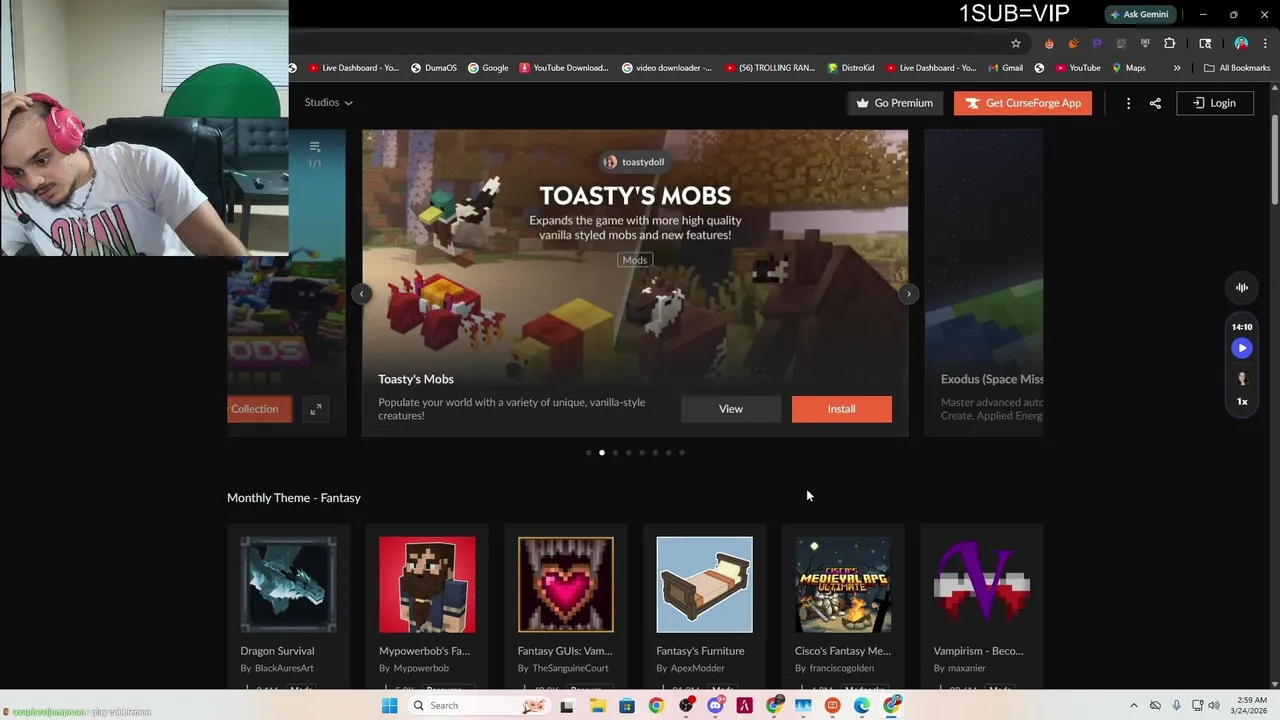Open the flame browser extension
Image resolution: width=1280 pixels, height=720 pixels.
click(x=1048, y=43)
